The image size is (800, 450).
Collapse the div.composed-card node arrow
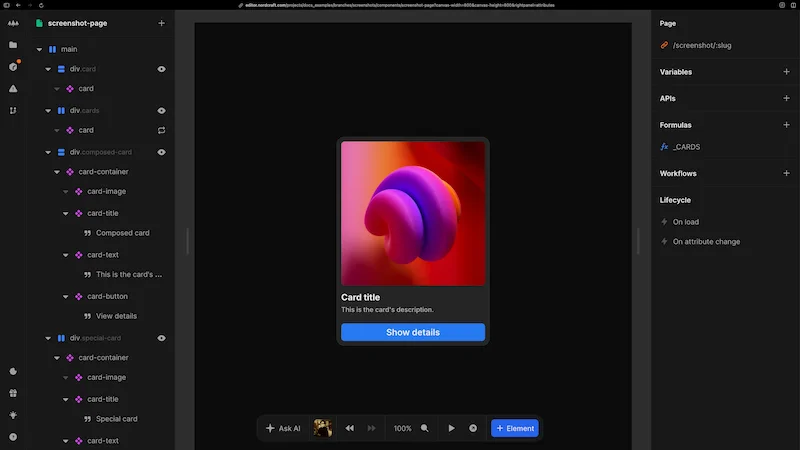pos(48,152)
